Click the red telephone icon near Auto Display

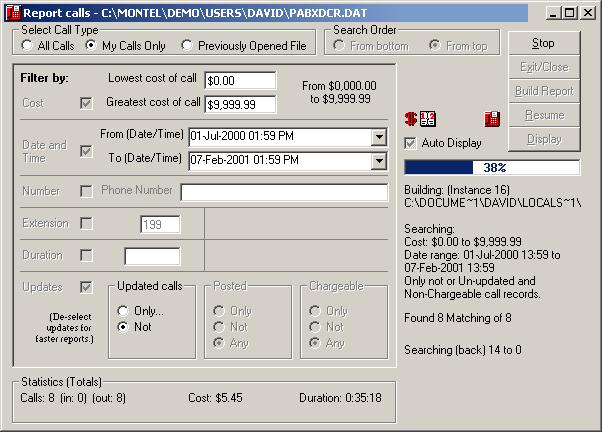tap(492, 119)
